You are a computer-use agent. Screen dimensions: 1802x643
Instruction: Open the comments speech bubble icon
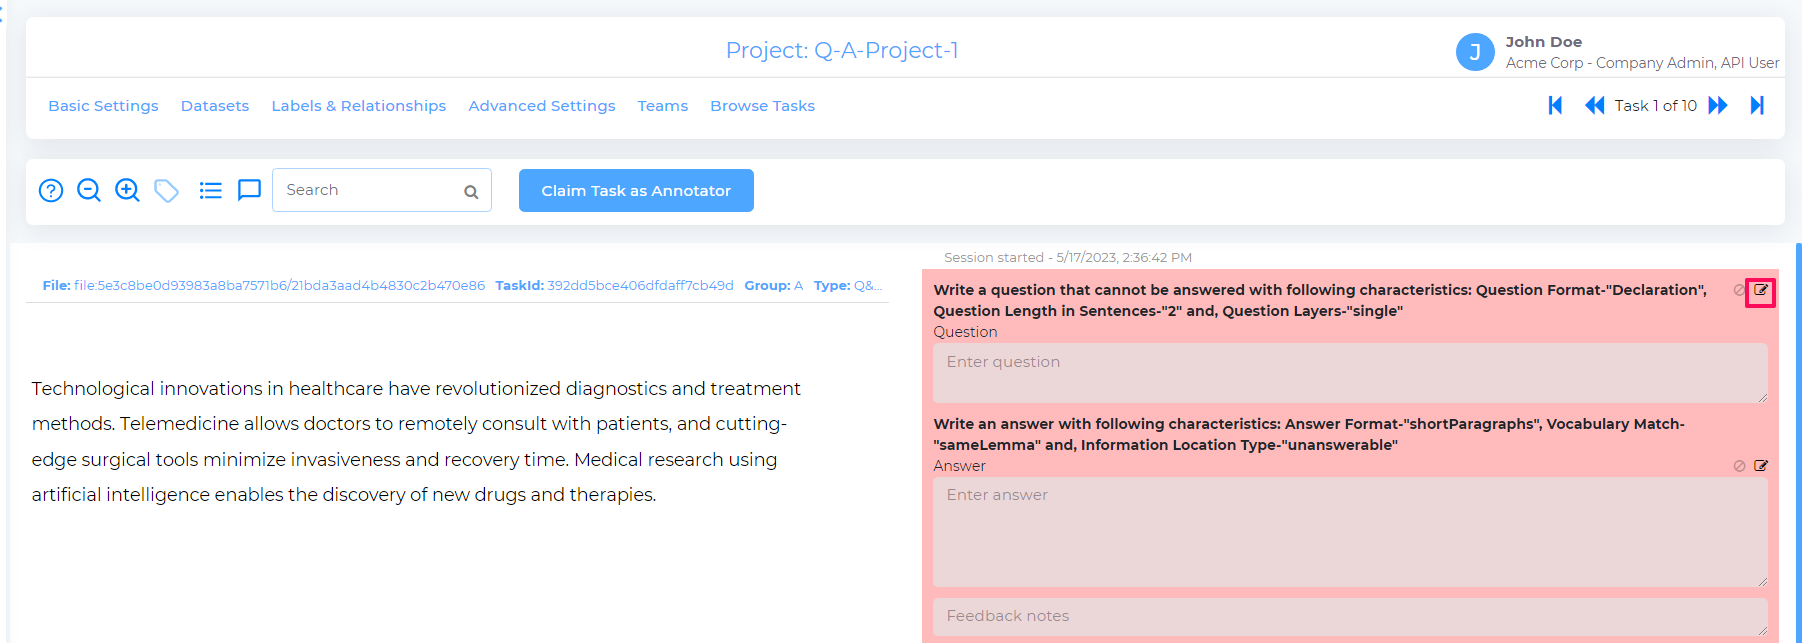point(249,190)
